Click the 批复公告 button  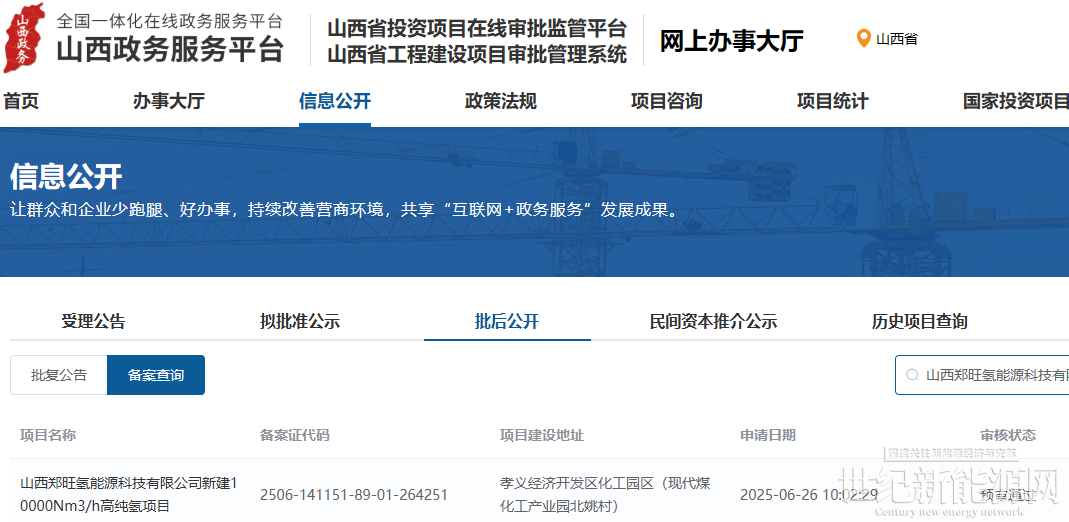point(59,375)
